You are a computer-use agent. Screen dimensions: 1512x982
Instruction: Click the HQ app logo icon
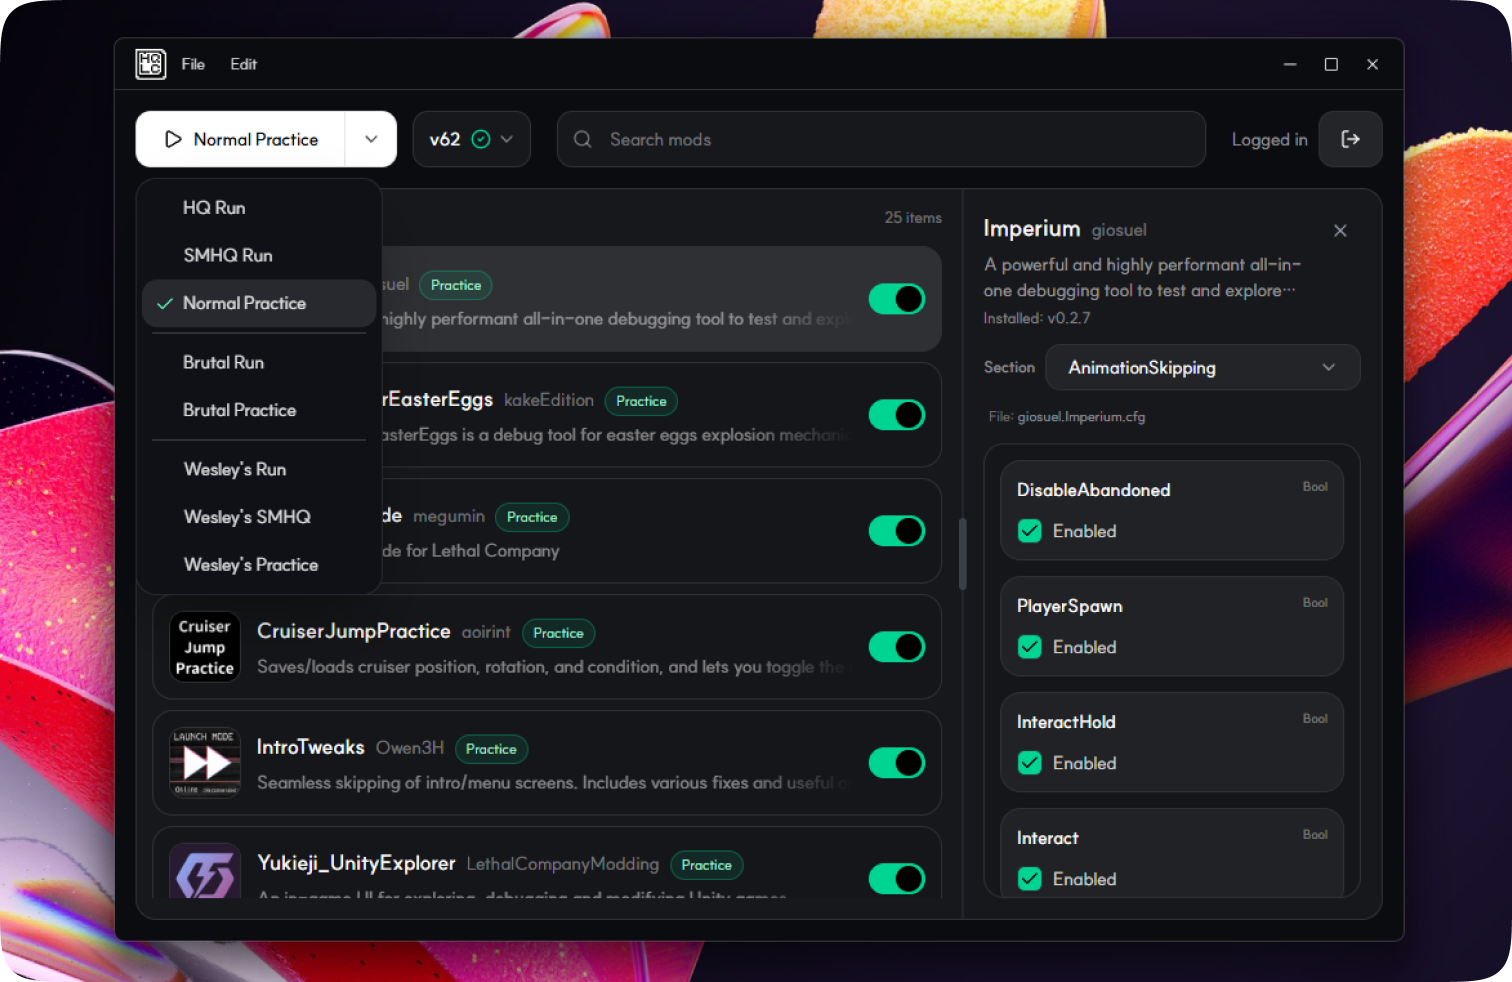click(151, 64)
